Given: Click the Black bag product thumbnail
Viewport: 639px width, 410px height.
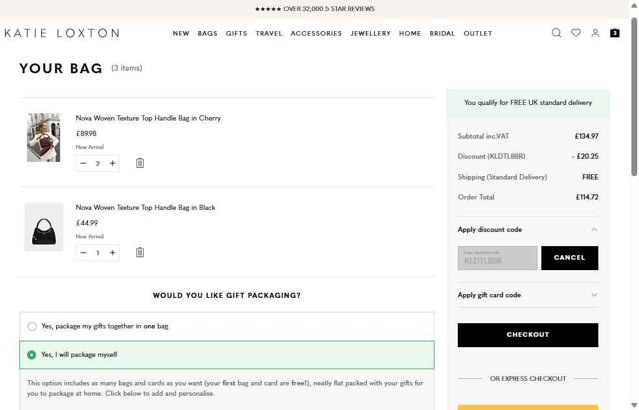Looking at the screenshot, I should pos(44,227).
